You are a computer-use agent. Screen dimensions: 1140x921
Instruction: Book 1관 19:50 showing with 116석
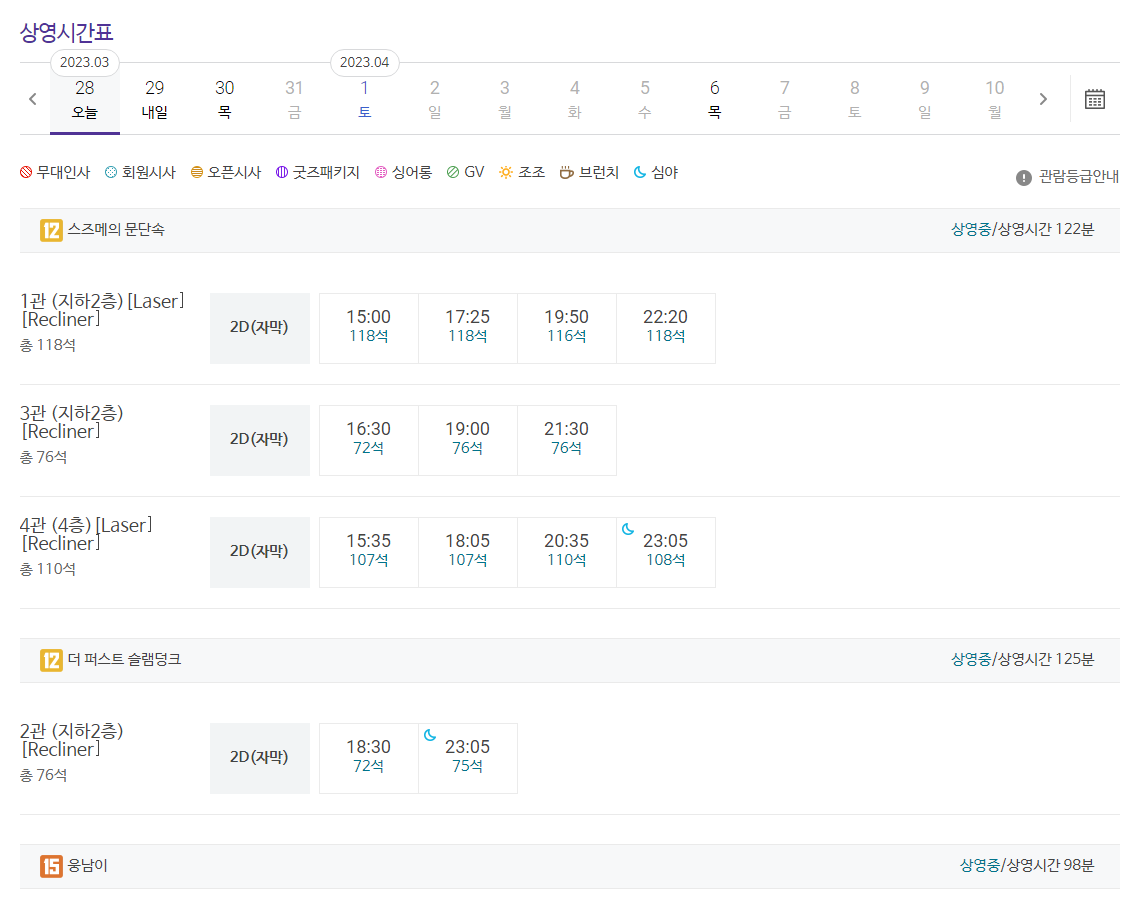coord(566,328)
